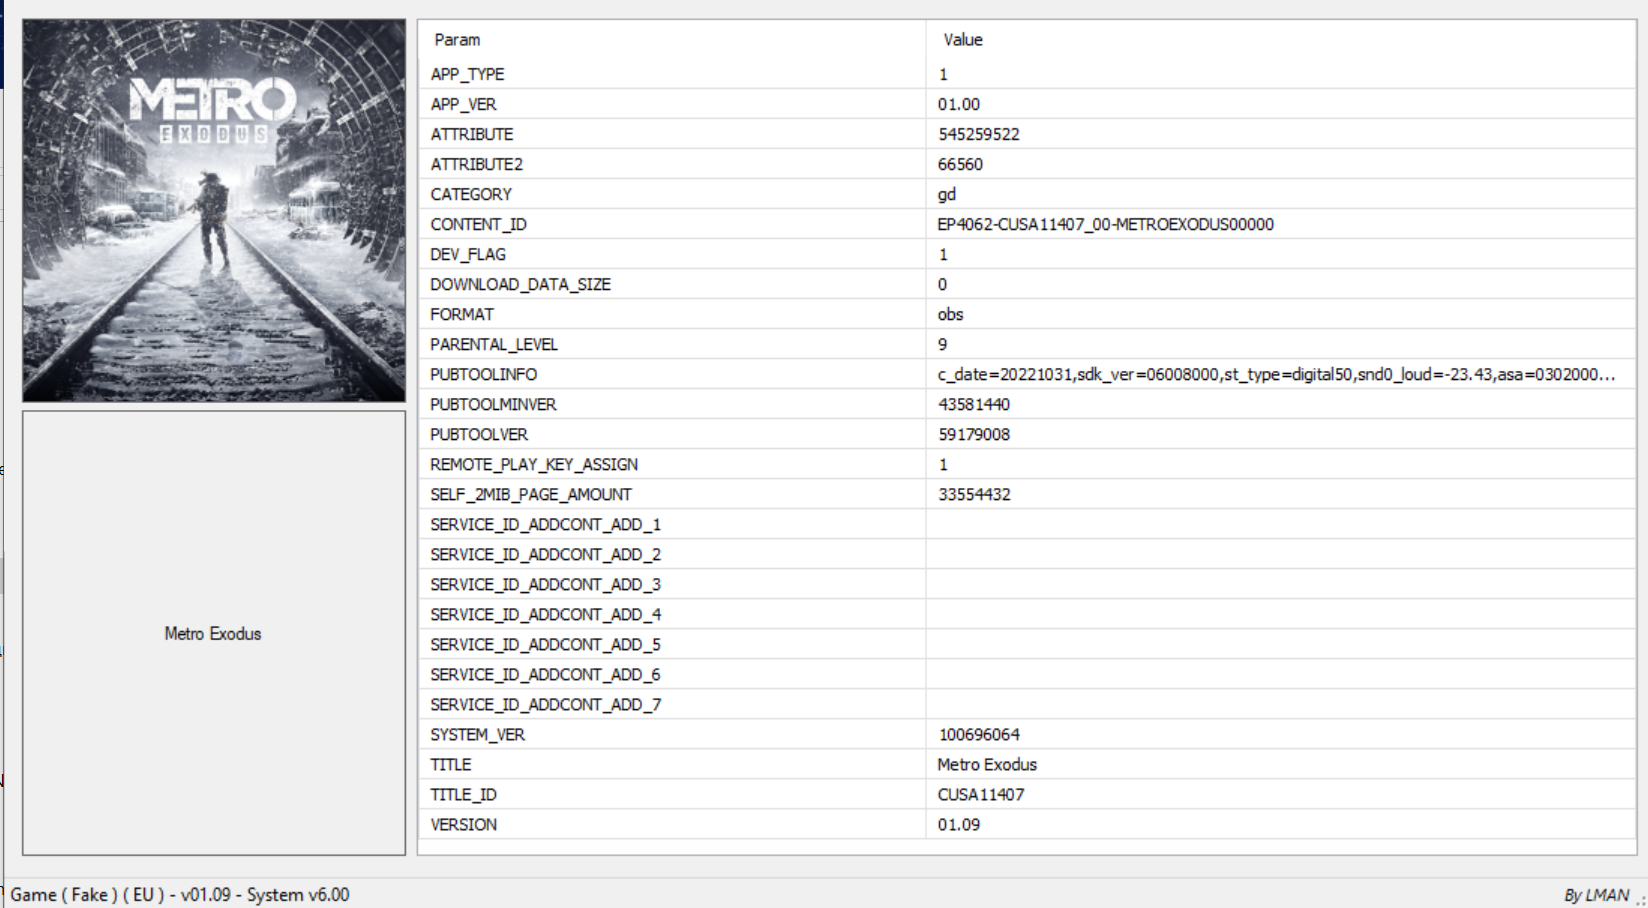Screen dimensions: 1648x908
Task: Select the TITLE parameter name
Action: click(x=451, y=764)
